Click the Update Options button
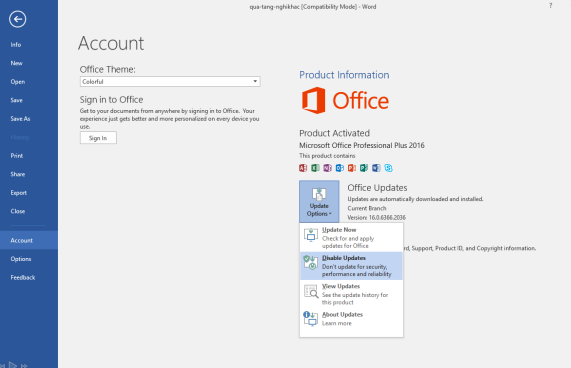The image size is (571, 368). pyautogui.click(x=319, y=201)
